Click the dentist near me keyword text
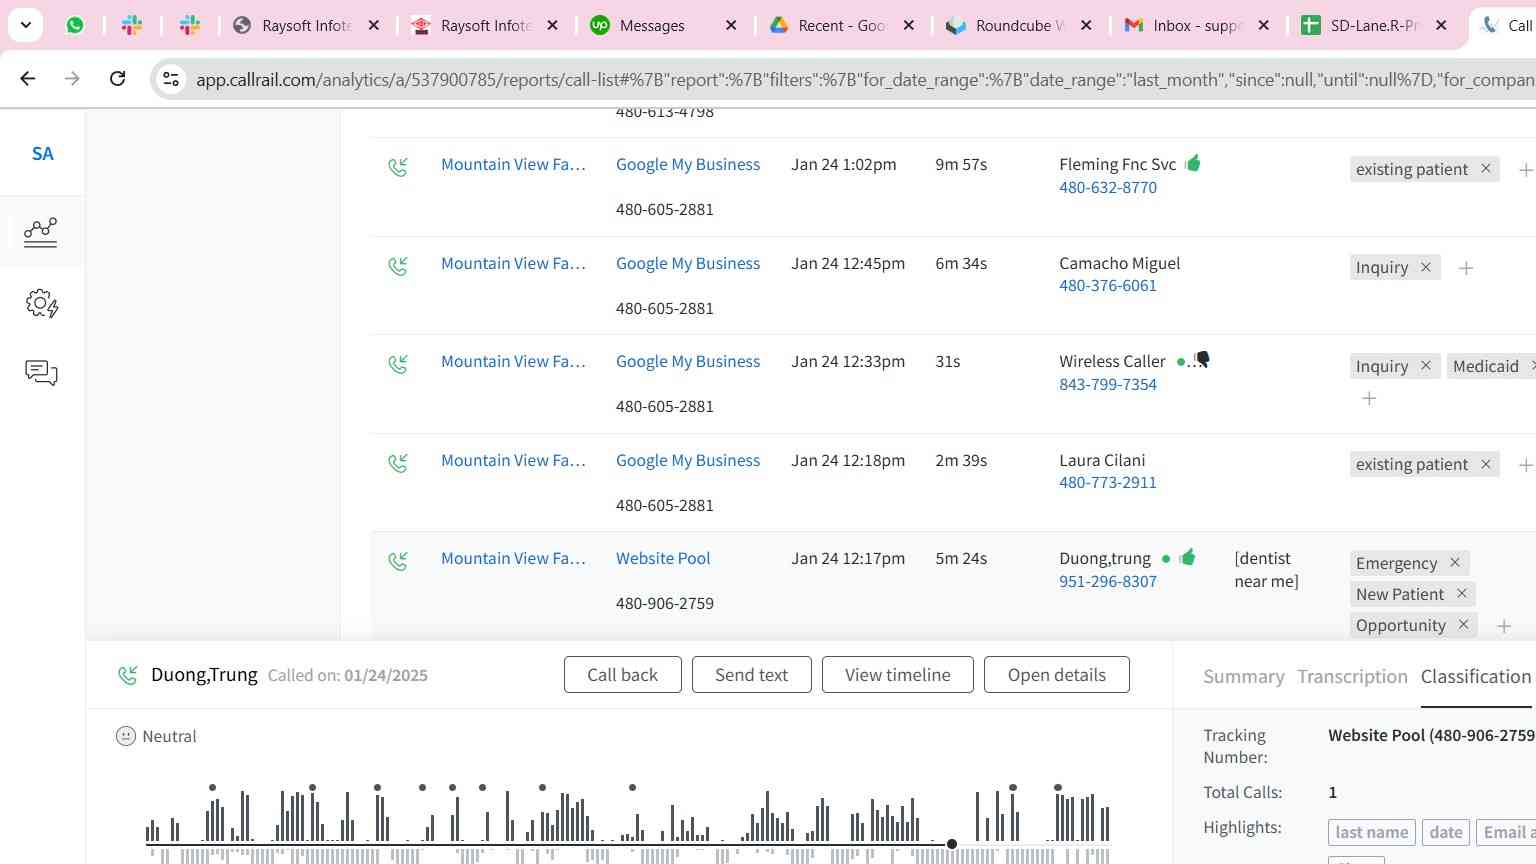1536x864 pixels. (1266, 570)
